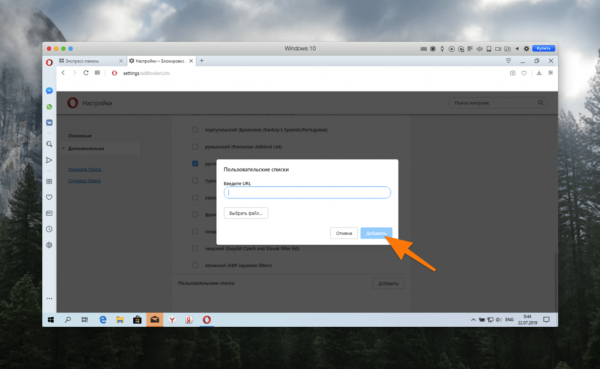Open WhatsApp in the Opera sidebar
Screen dimensions: 600x369
click(x=49, y=107)
